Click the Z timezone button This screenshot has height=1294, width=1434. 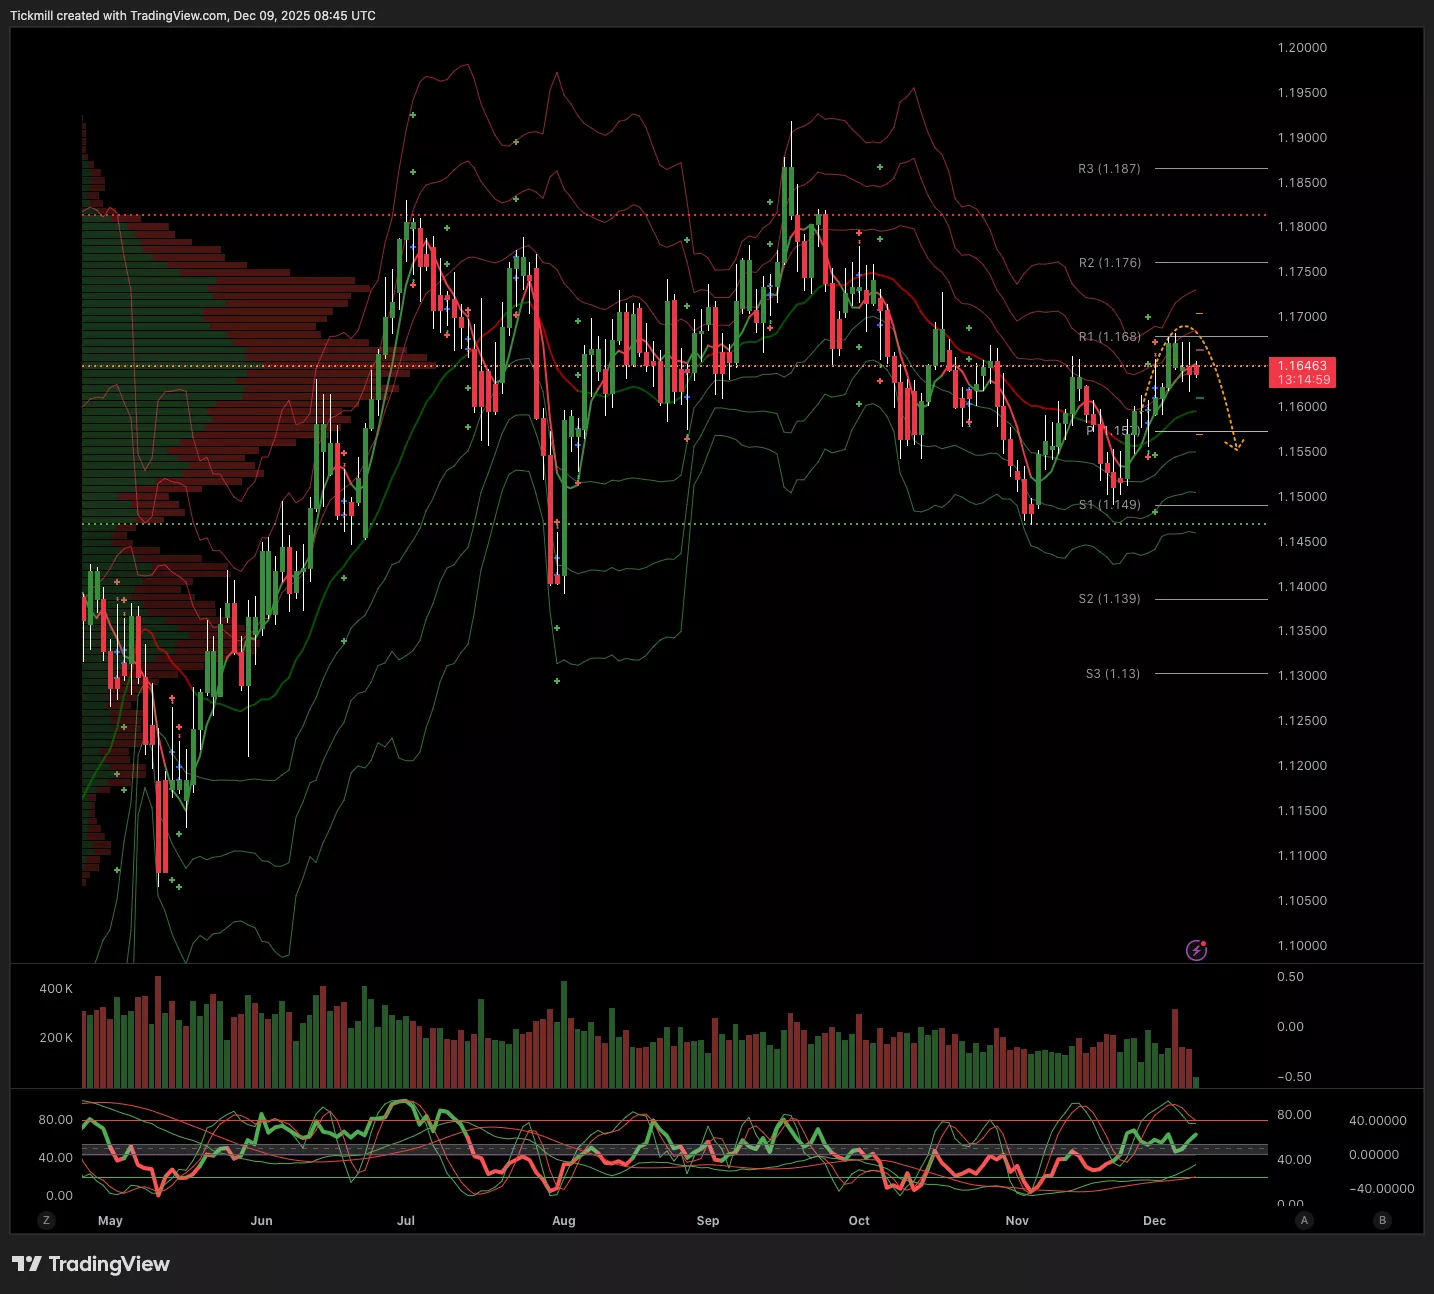(46, 1220)
